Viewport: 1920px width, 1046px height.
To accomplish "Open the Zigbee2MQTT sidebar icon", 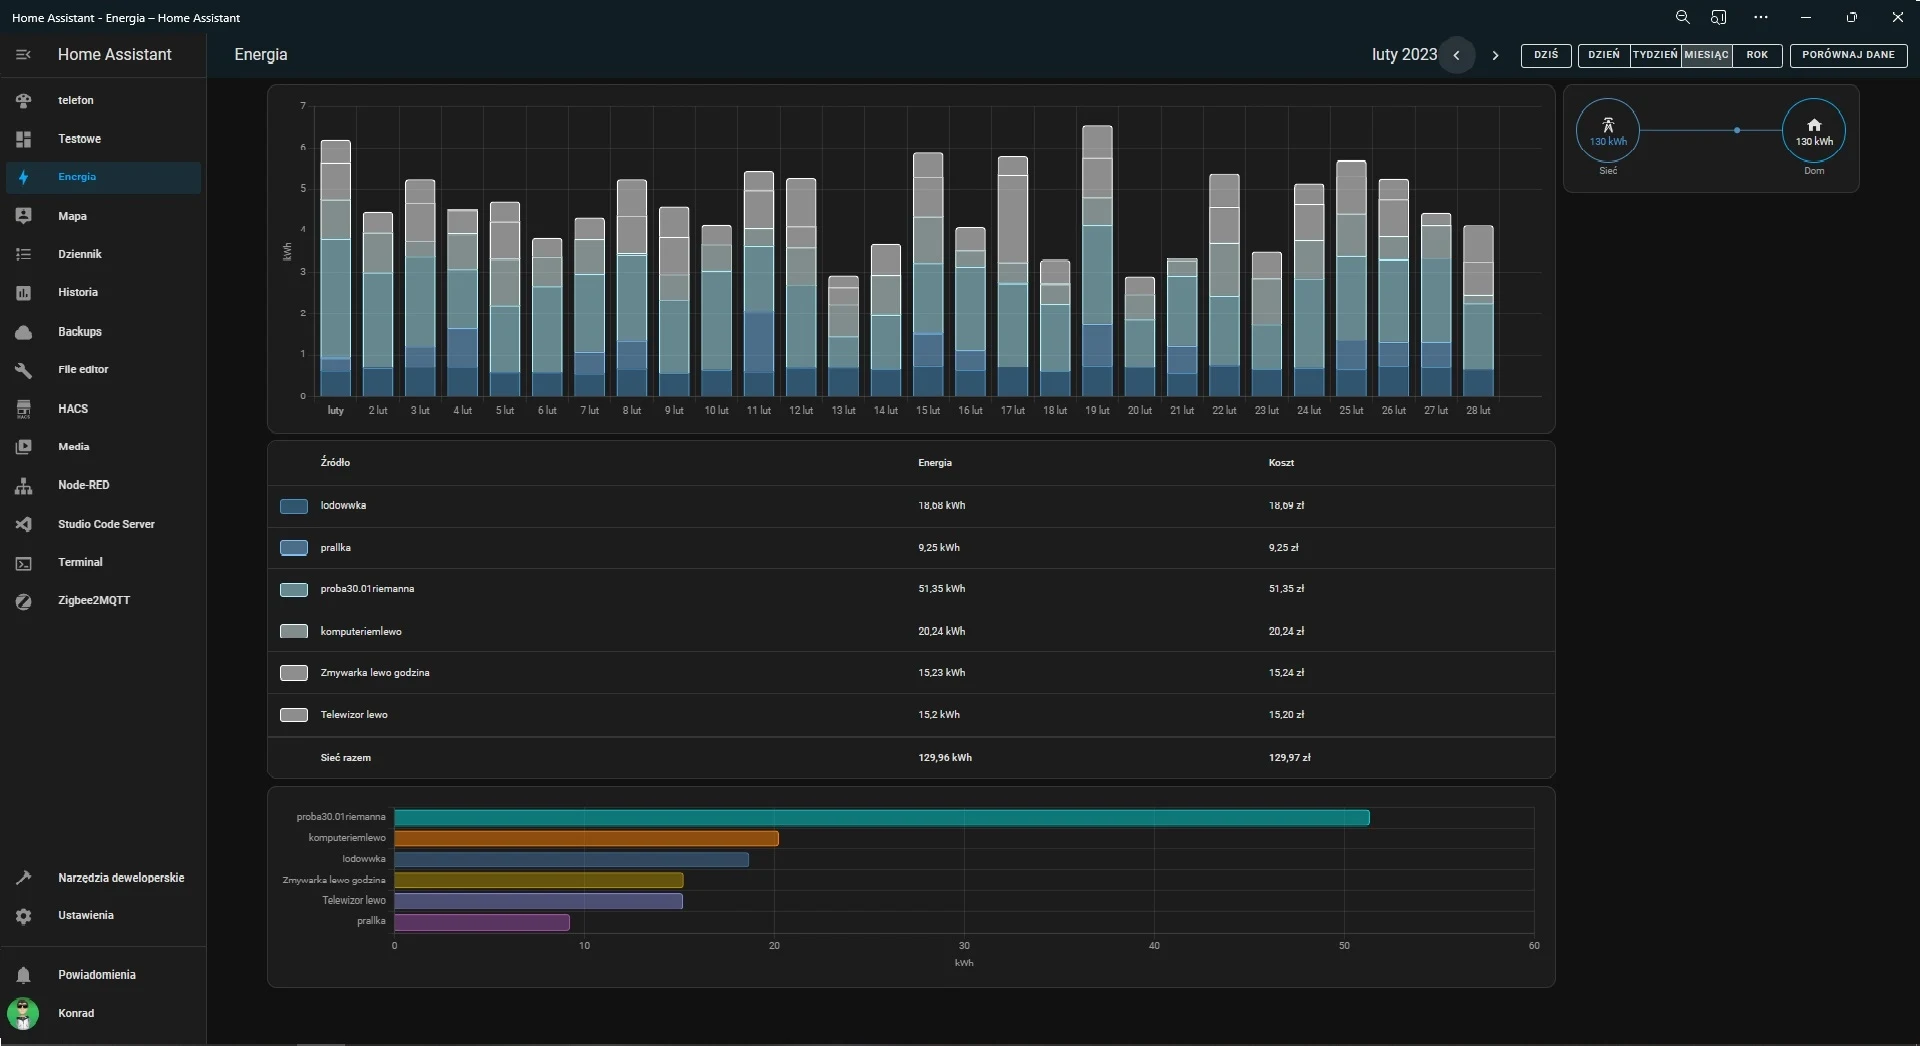I will point(24,601).
